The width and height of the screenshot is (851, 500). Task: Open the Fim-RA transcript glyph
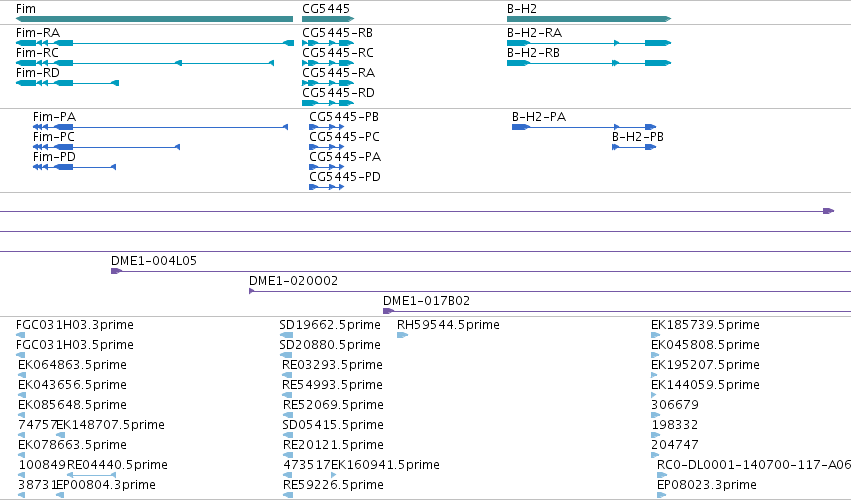[x=155, y=43]
